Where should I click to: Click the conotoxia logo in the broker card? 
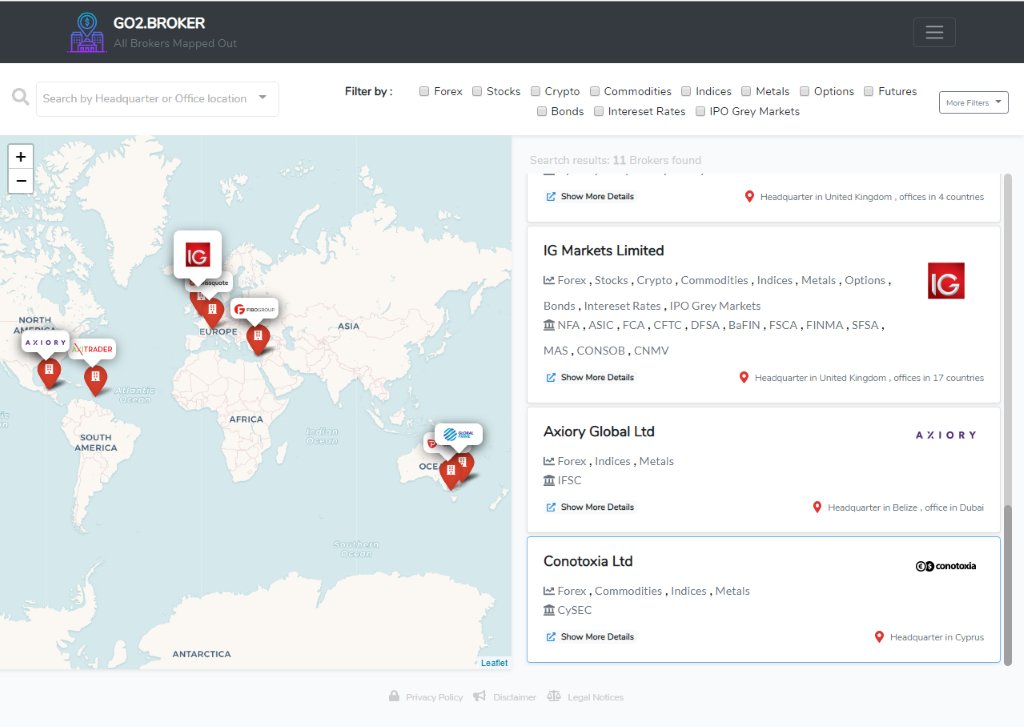946,566
